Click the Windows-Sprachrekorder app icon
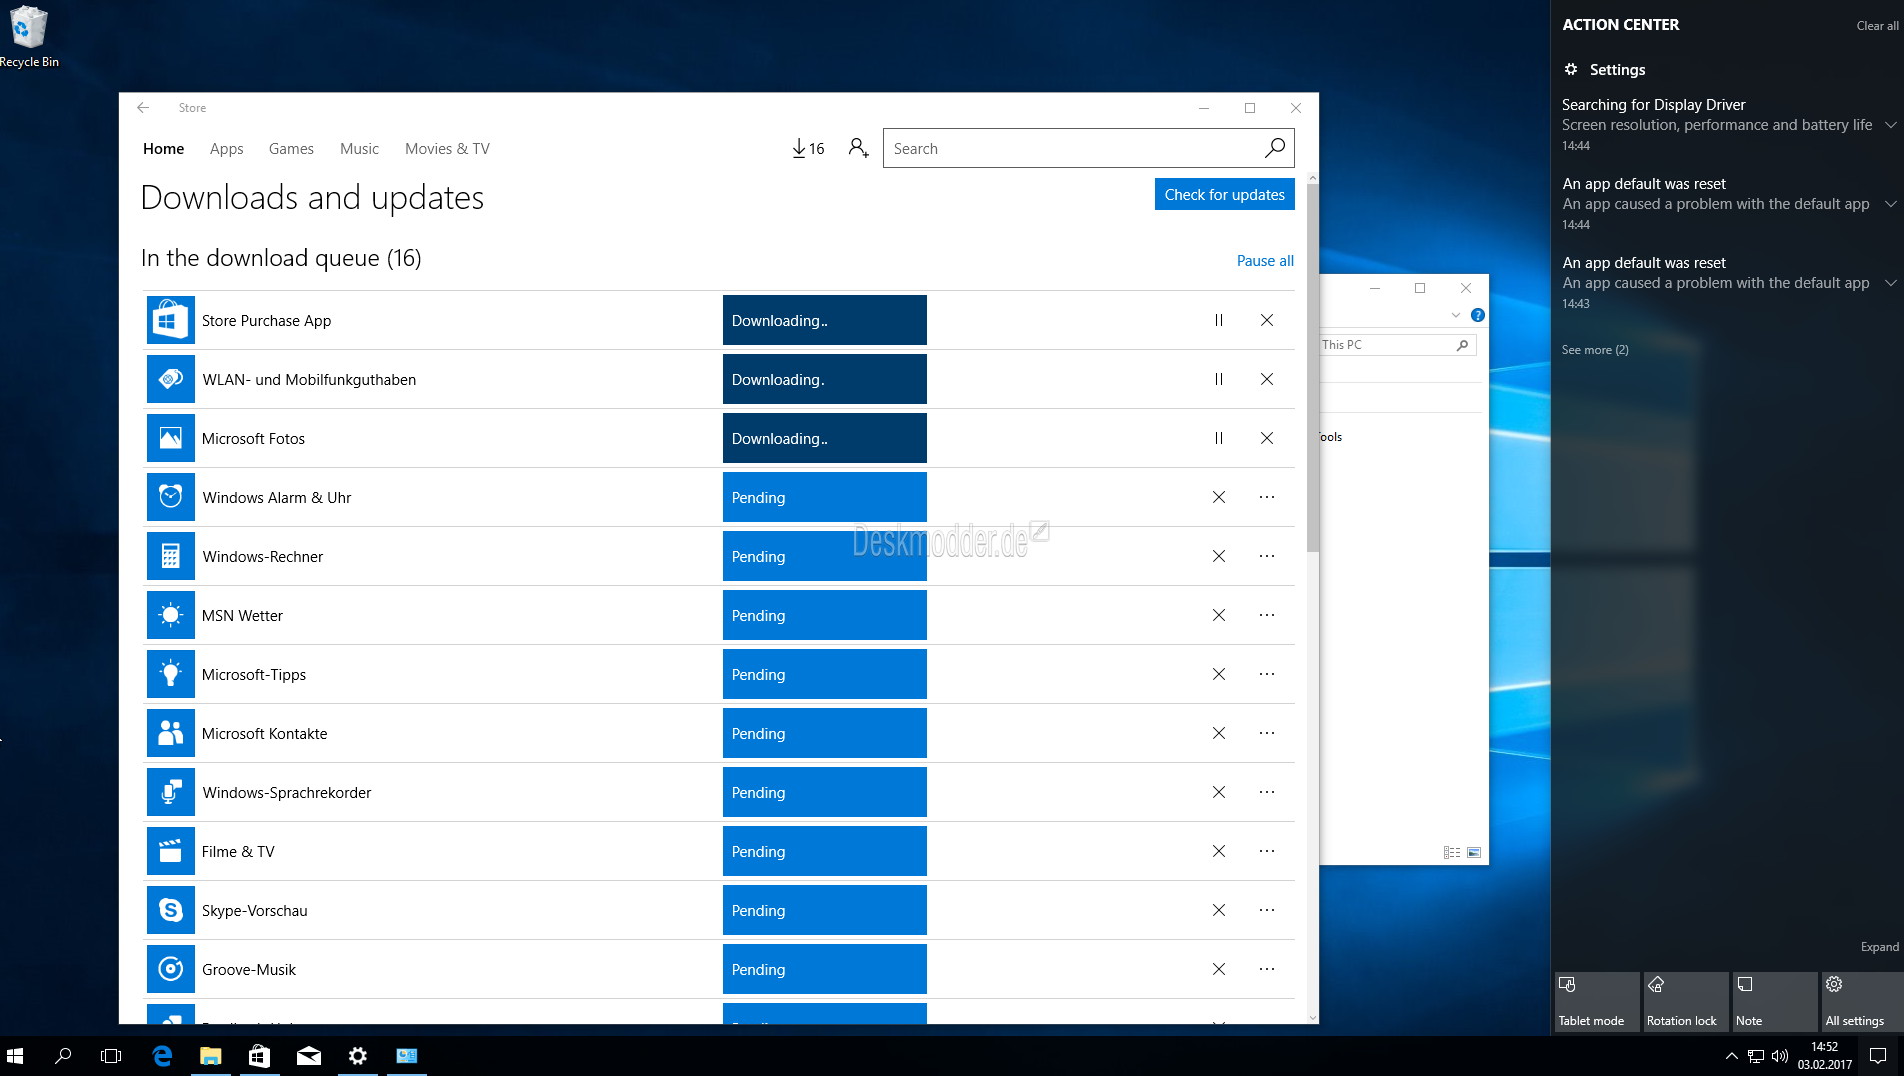The width and height of the screenshot is (1904, 1076). (170, 792)
